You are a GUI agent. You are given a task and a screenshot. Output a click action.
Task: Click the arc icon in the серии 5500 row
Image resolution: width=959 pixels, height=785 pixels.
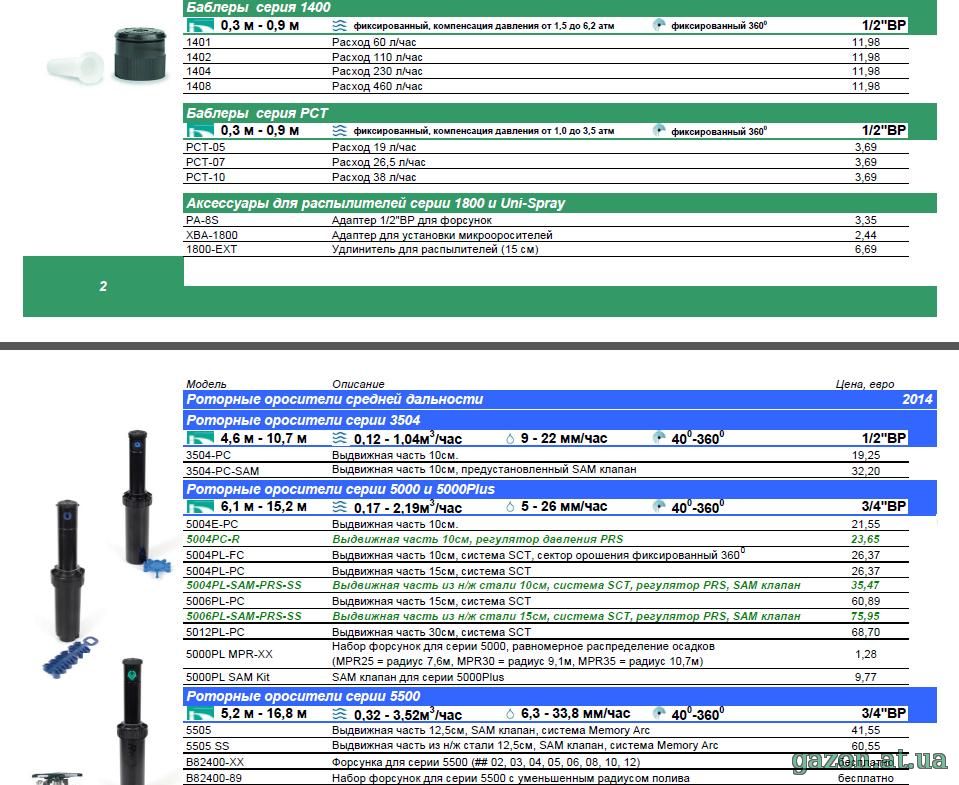pyautogui.click(x=659, y=713)
